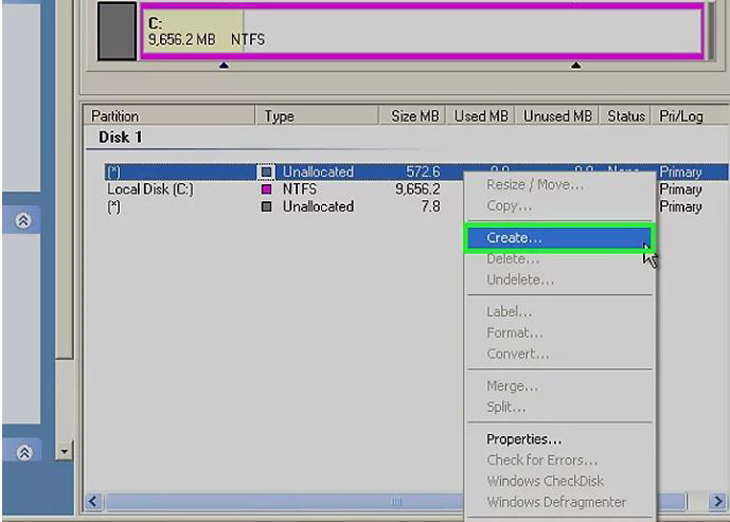Click the left triangle marker under the disk map
This screenshot has height=522, width=730.
[x=224, y=65]
